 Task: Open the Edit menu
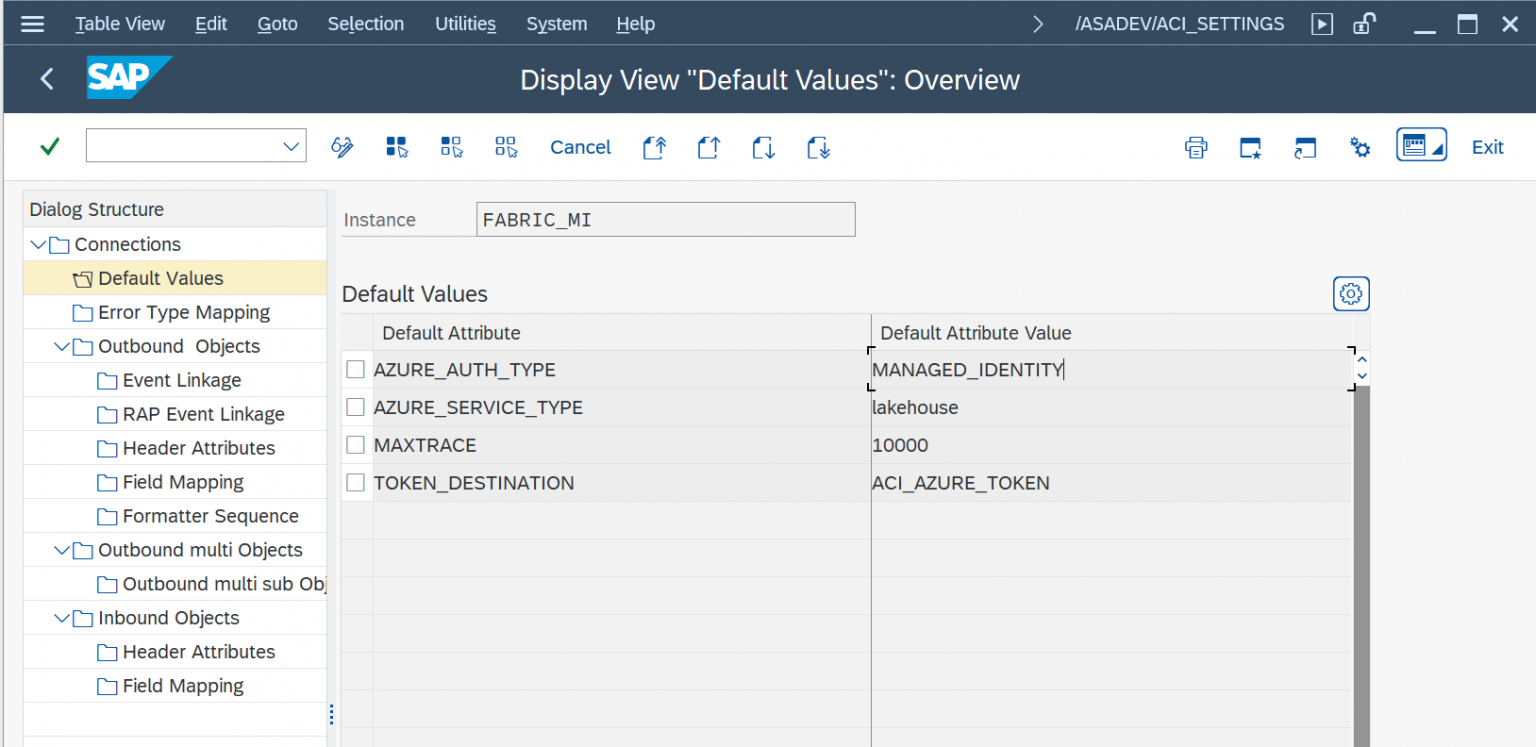pyautogui.click(x=211, y=24)
